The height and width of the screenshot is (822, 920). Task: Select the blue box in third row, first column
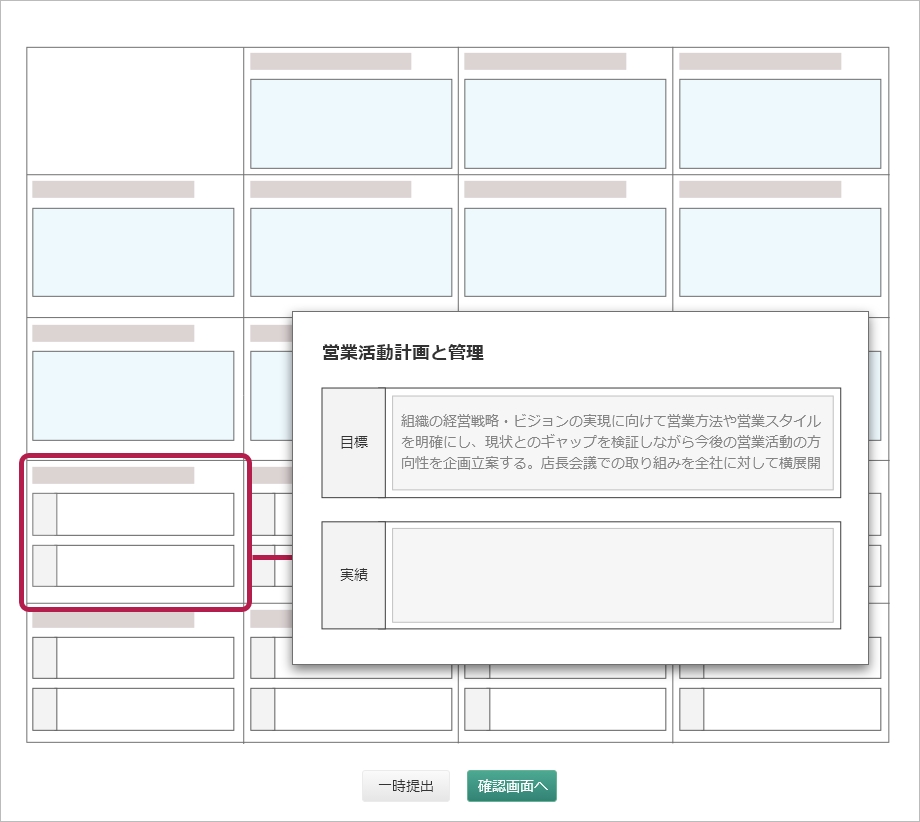133,395
